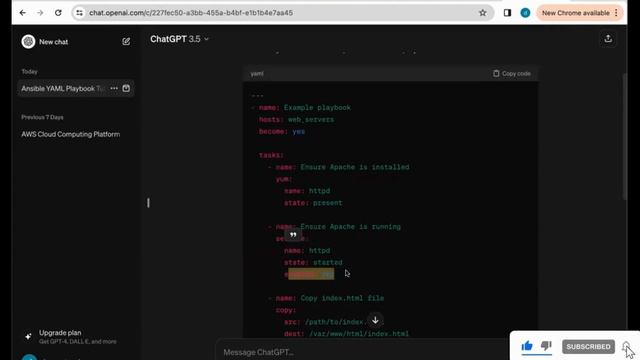Image resolution: width=640 pixels, height=360 pixels.
Task: Click the 'Previous 7 Days' sidebar heading
Action: click(x=42, y=117)
